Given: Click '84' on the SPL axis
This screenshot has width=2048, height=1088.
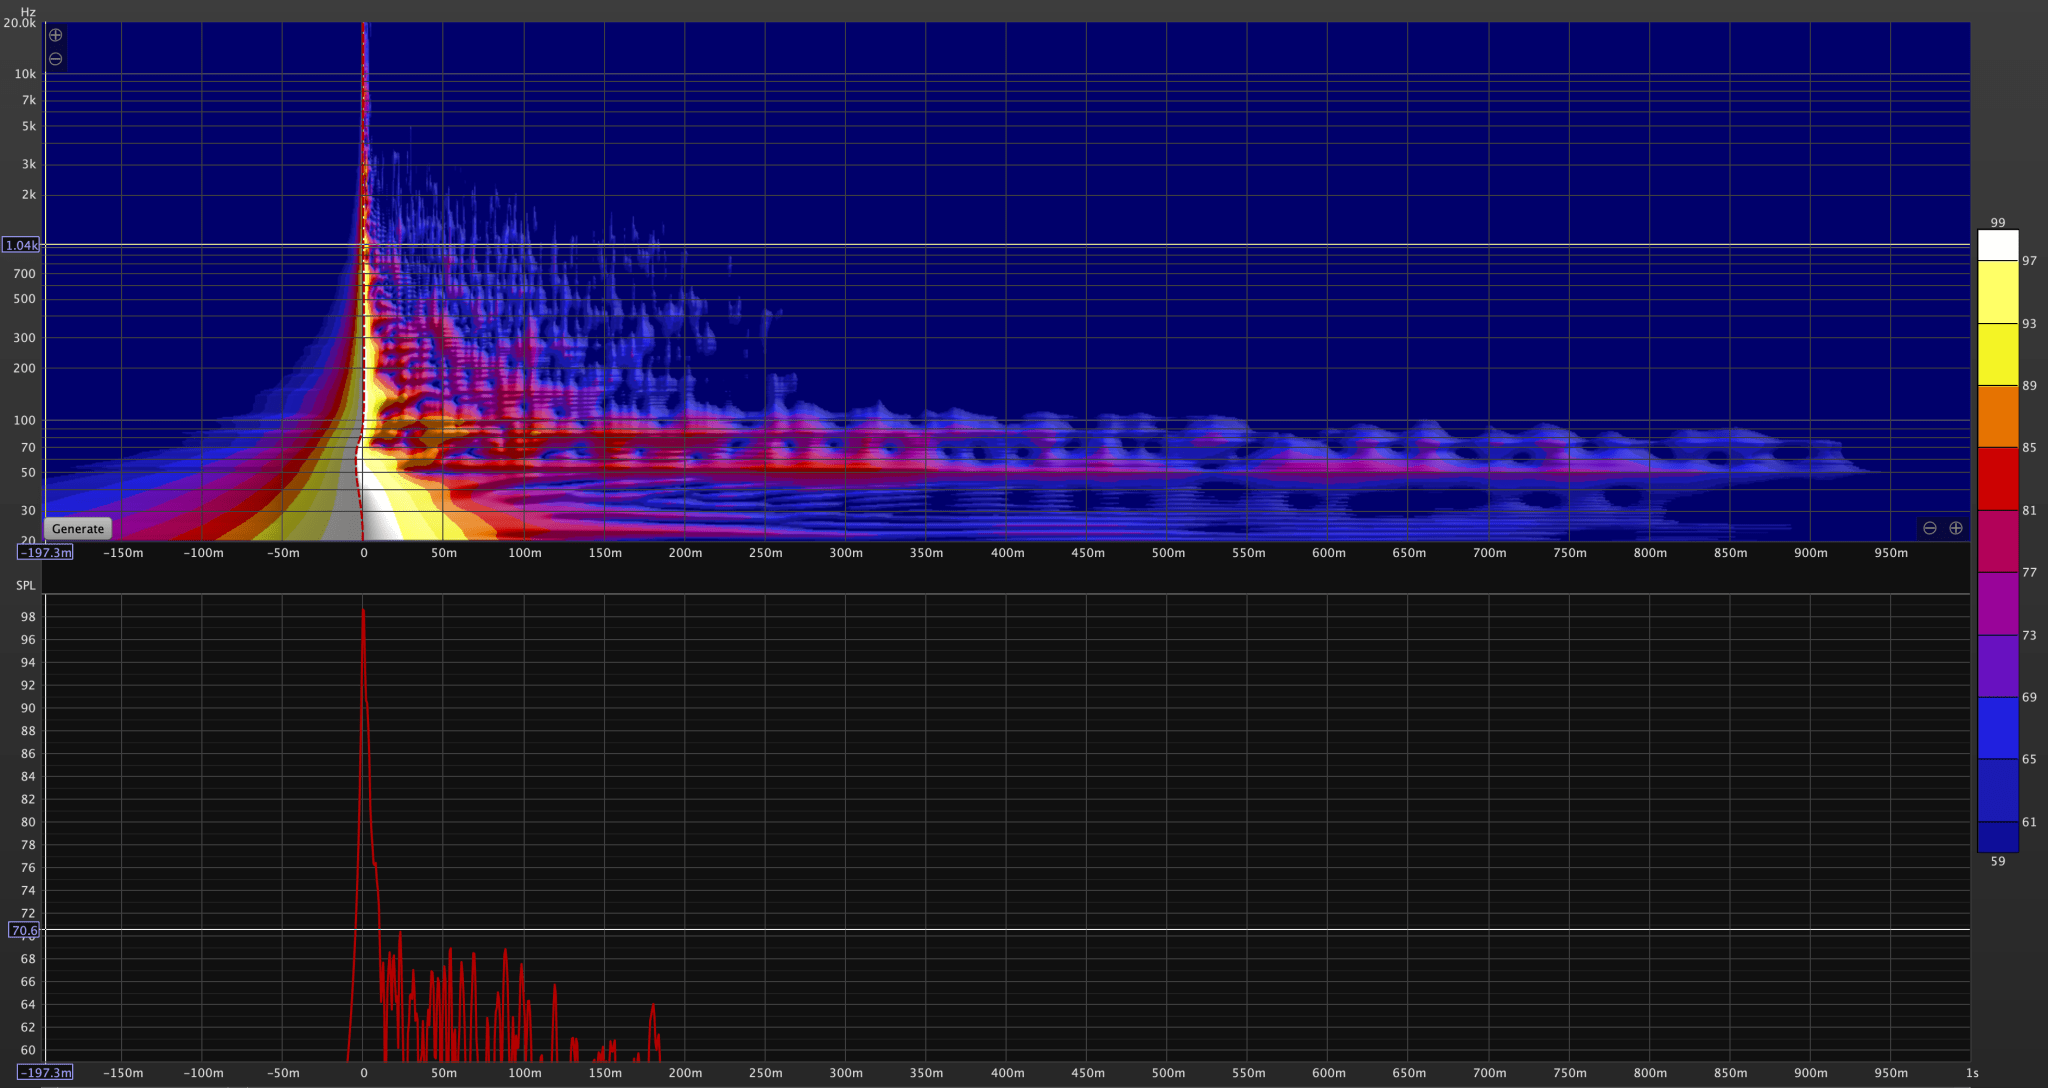Looking at the screenshot, I should (28, 776).
